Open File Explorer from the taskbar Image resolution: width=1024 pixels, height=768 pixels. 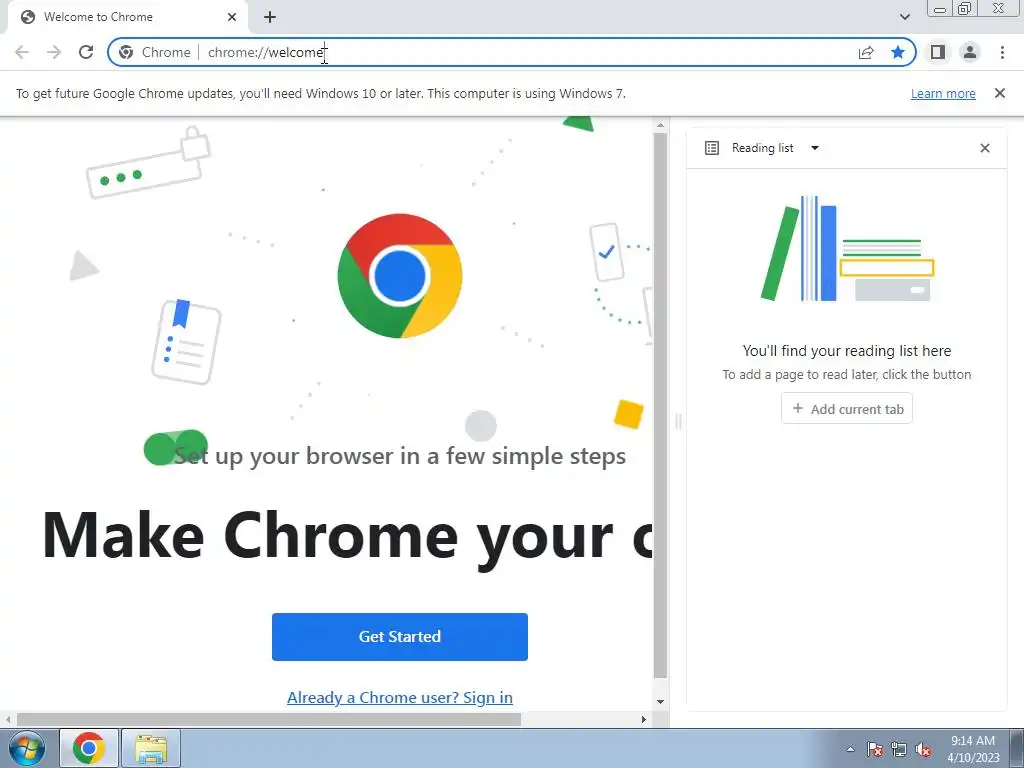coord(150,748)
